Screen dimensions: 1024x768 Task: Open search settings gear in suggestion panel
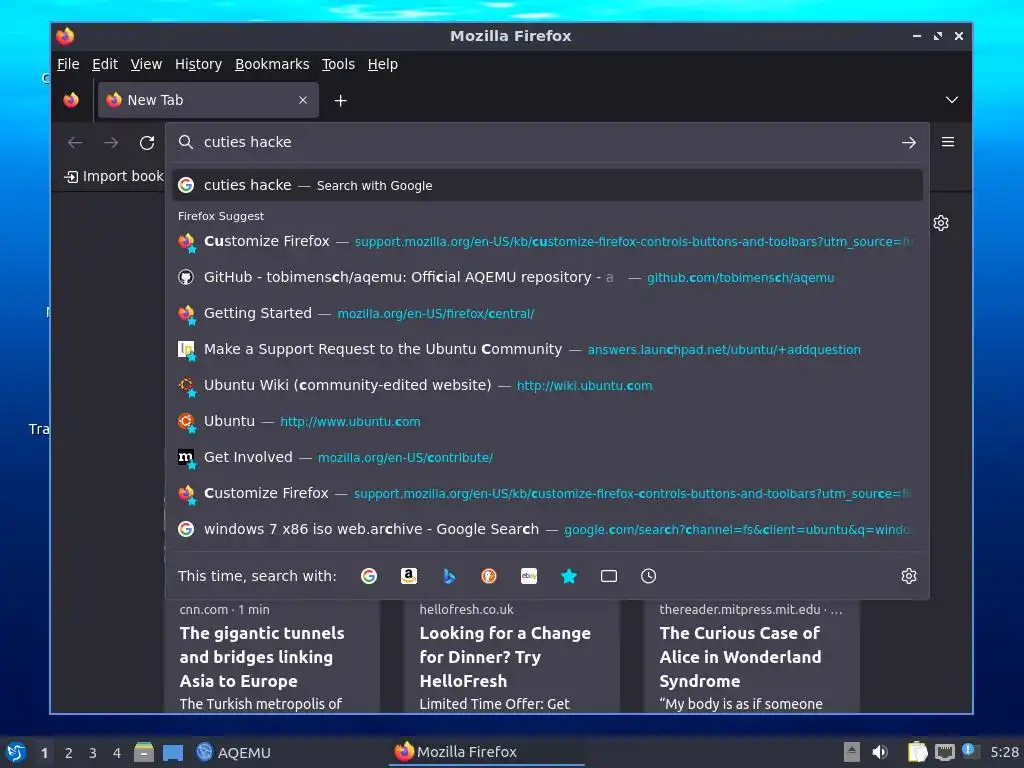point(908,576)
